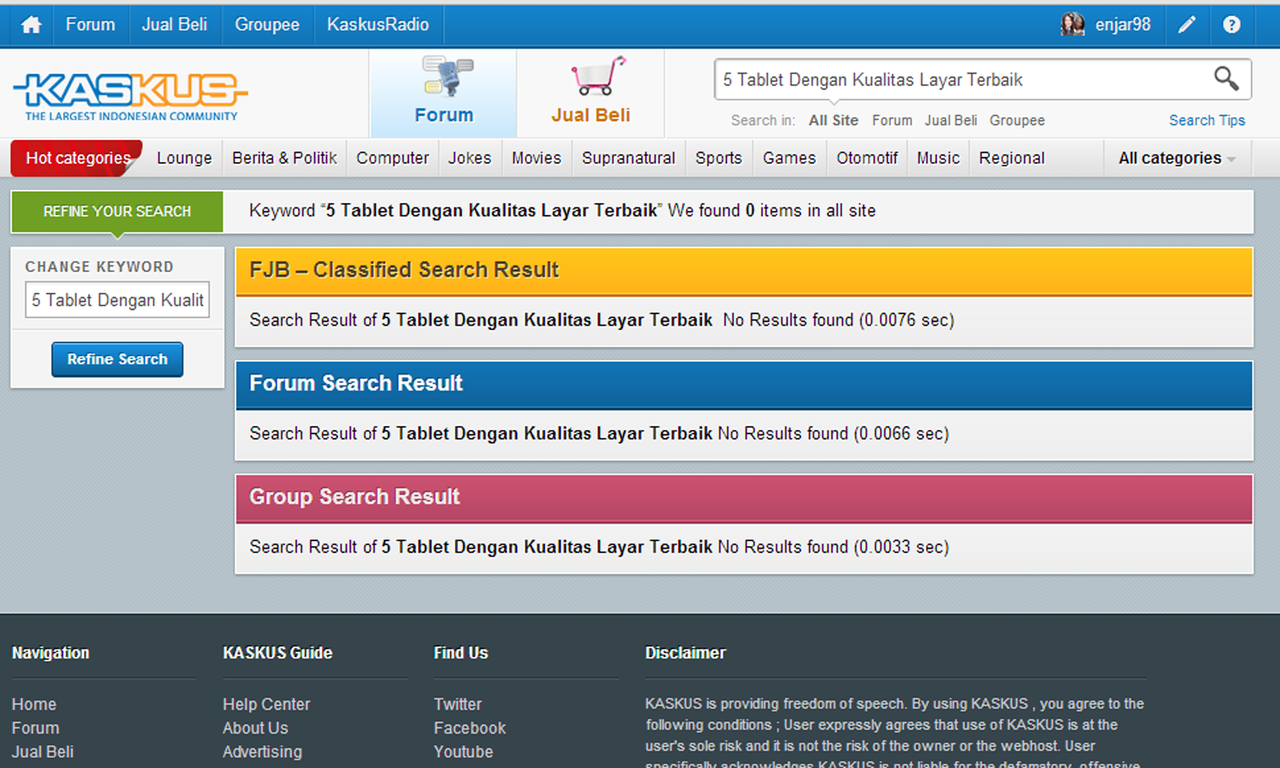Image resolution: width=1280 pixels, height=768 pixels.
Task: Open the Music category
Action: tap(938, 158)
